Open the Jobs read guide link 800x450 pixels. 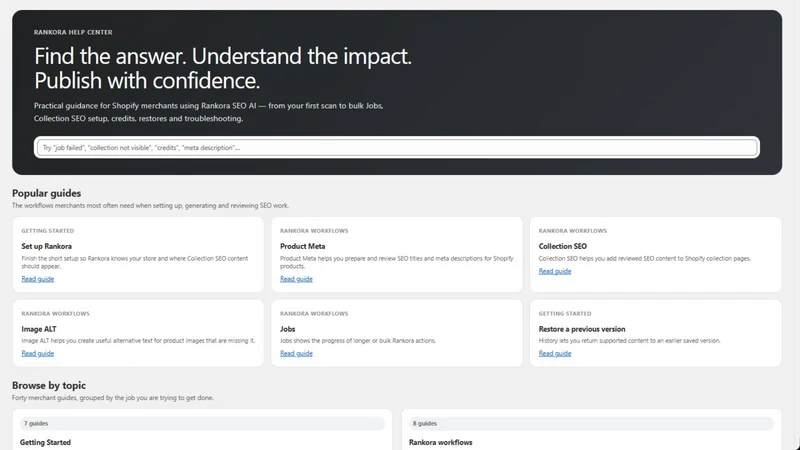click(x=296, y=354)
